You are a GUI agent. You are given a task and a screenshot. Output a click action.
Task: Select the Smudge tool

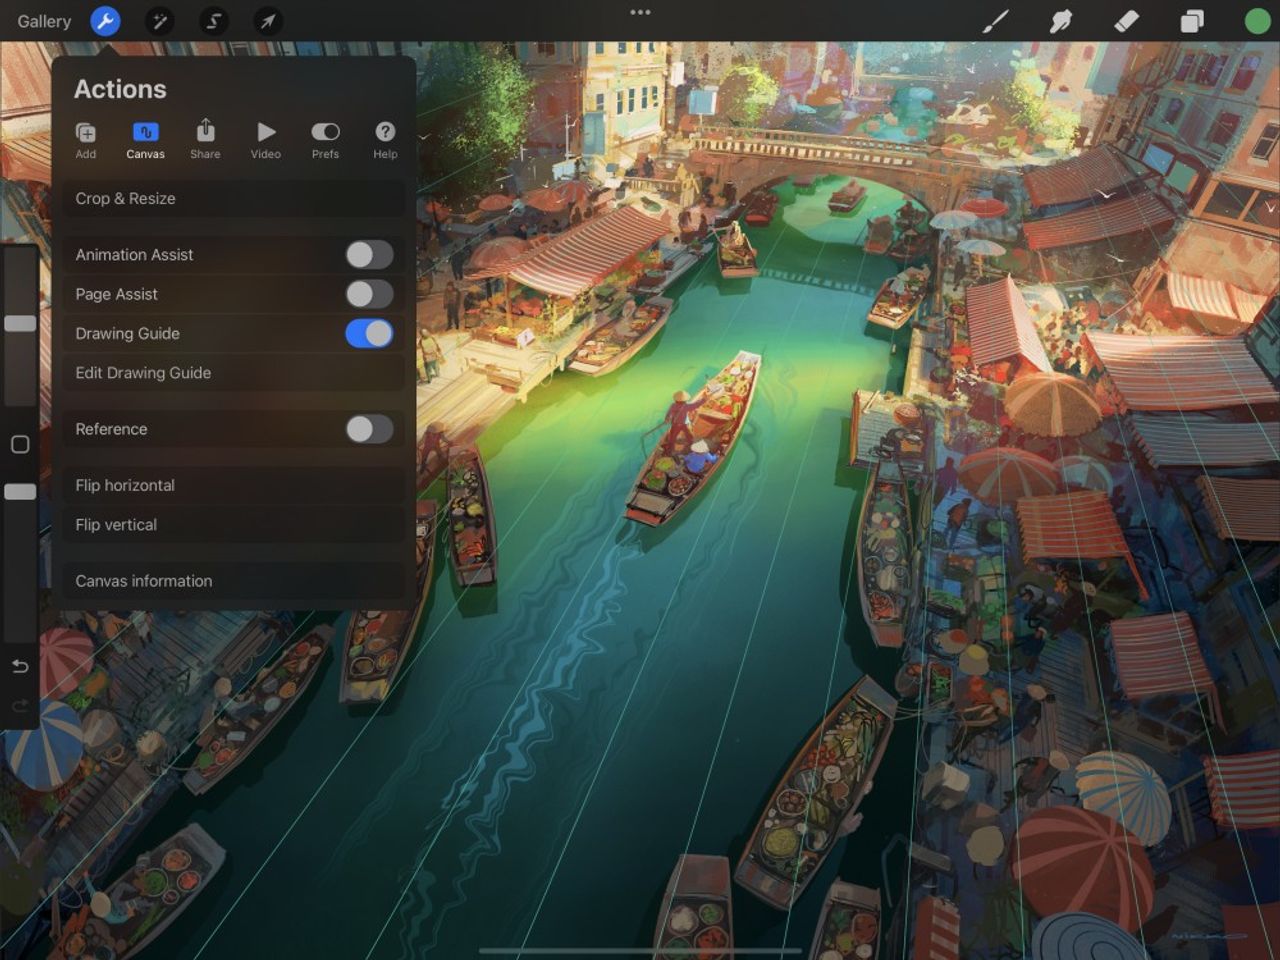(1061, 20)
